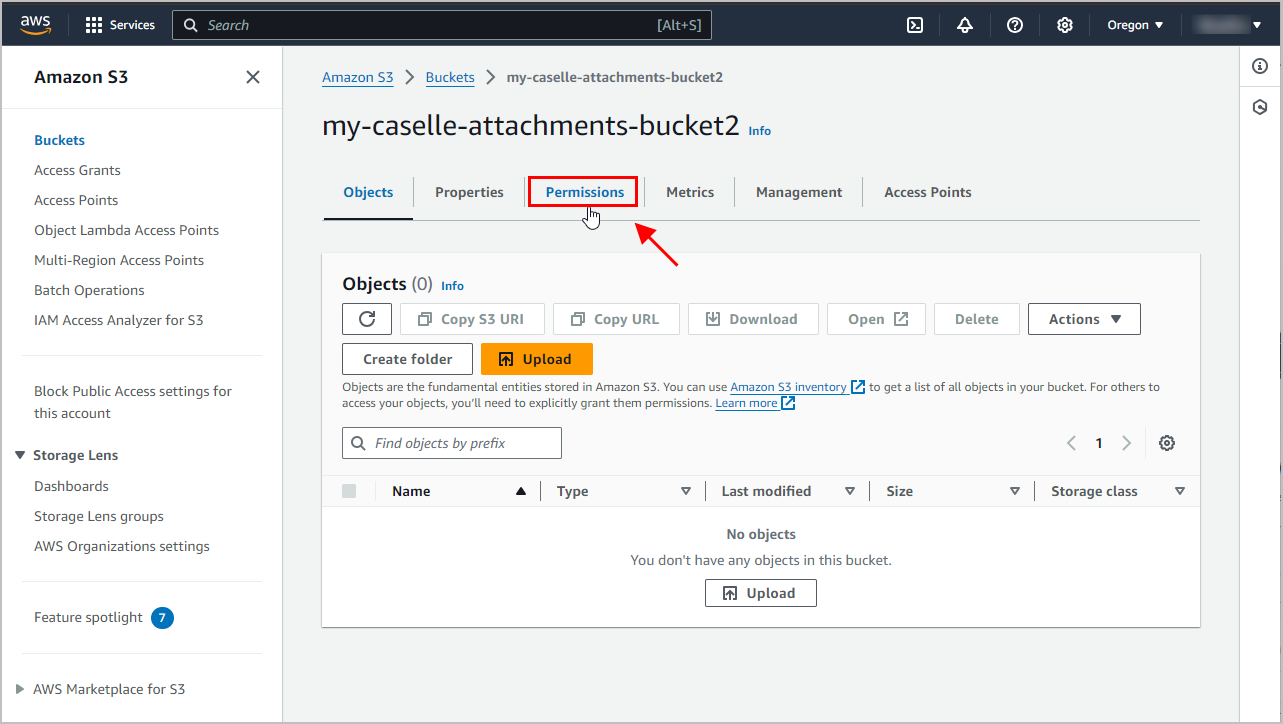
Task: Switch to the Properties tab
Action: click(469, 192)
